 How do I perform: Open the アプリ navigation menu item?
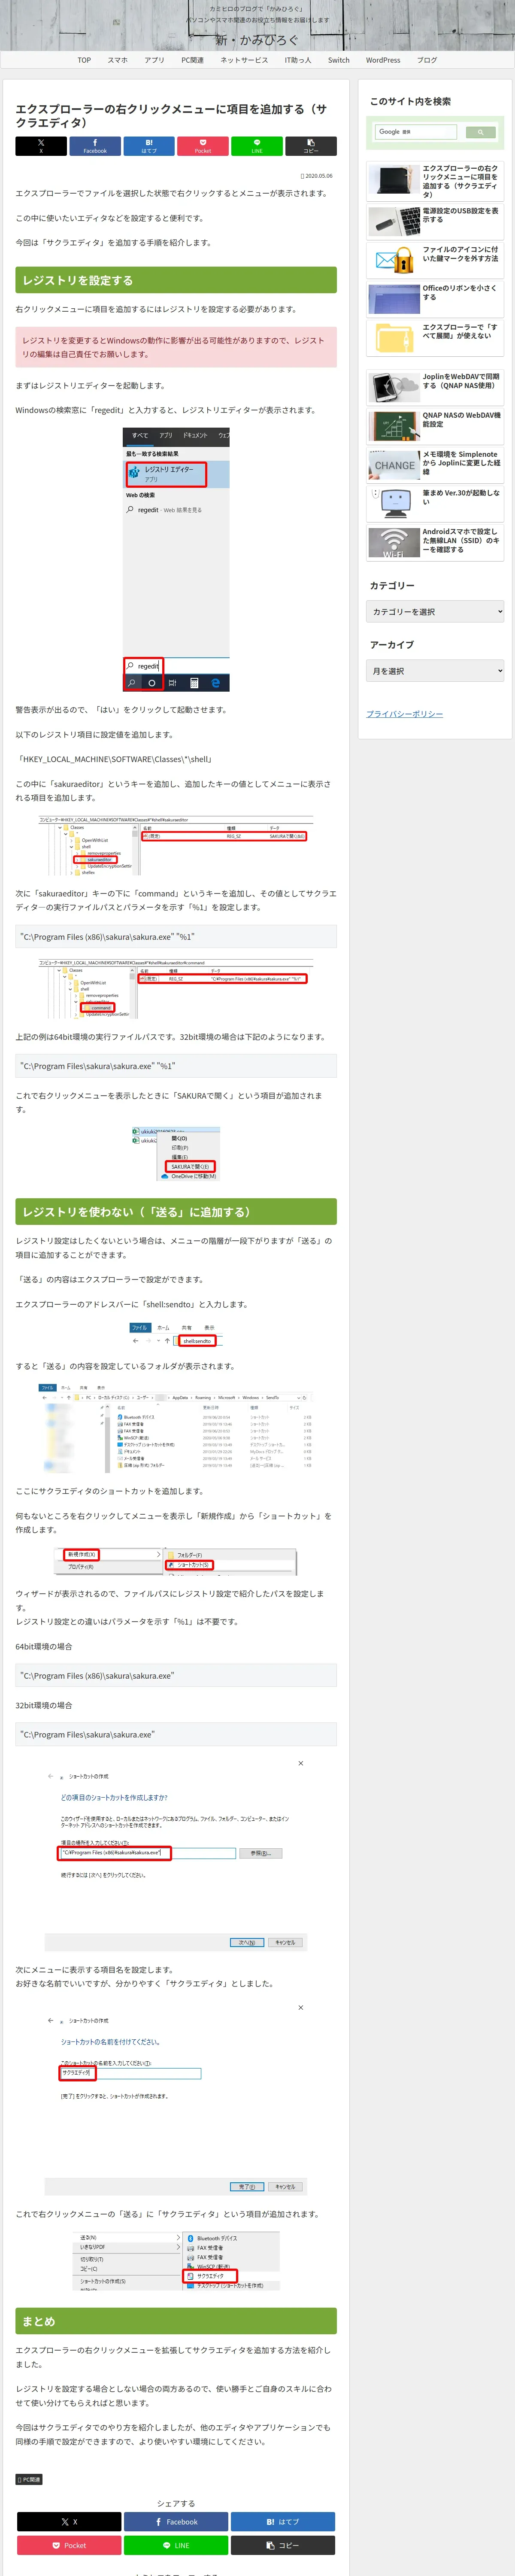tap(154, 60)
